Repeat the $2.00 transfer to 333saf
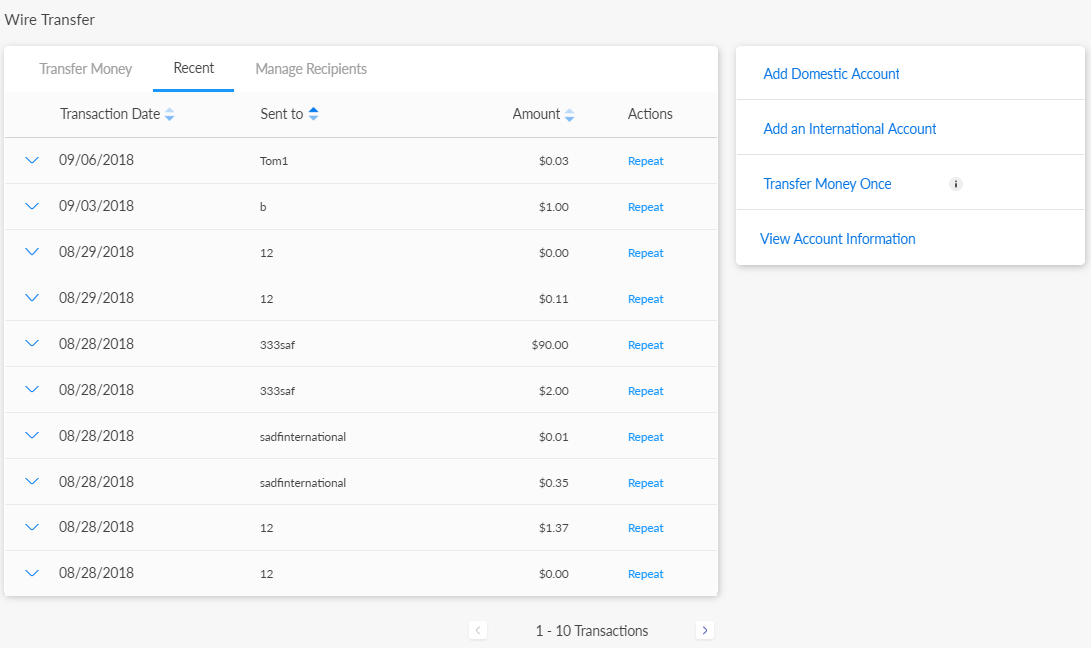 tap(645, 391)
